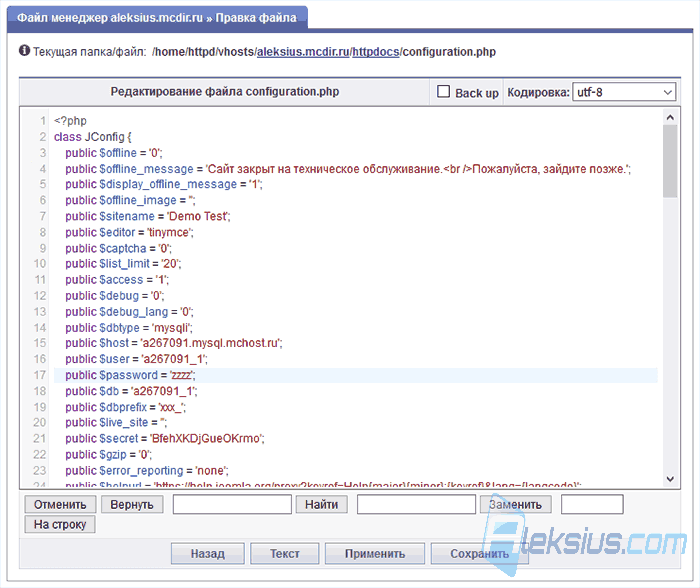
Task: Click the line public $error_reporting = 'none'
Action: (x=147, y=471)
